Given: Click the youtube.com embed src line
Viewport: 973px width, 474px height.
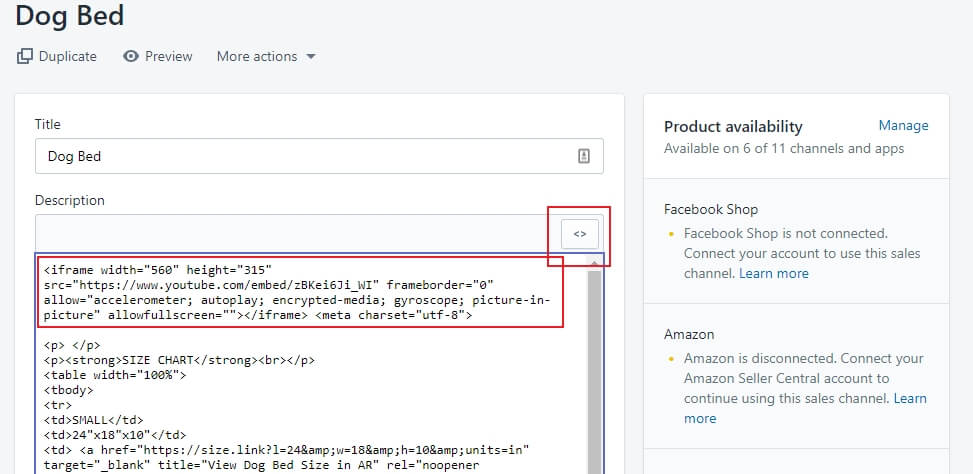Looking at the screenshot, I should tap(269, 285).
